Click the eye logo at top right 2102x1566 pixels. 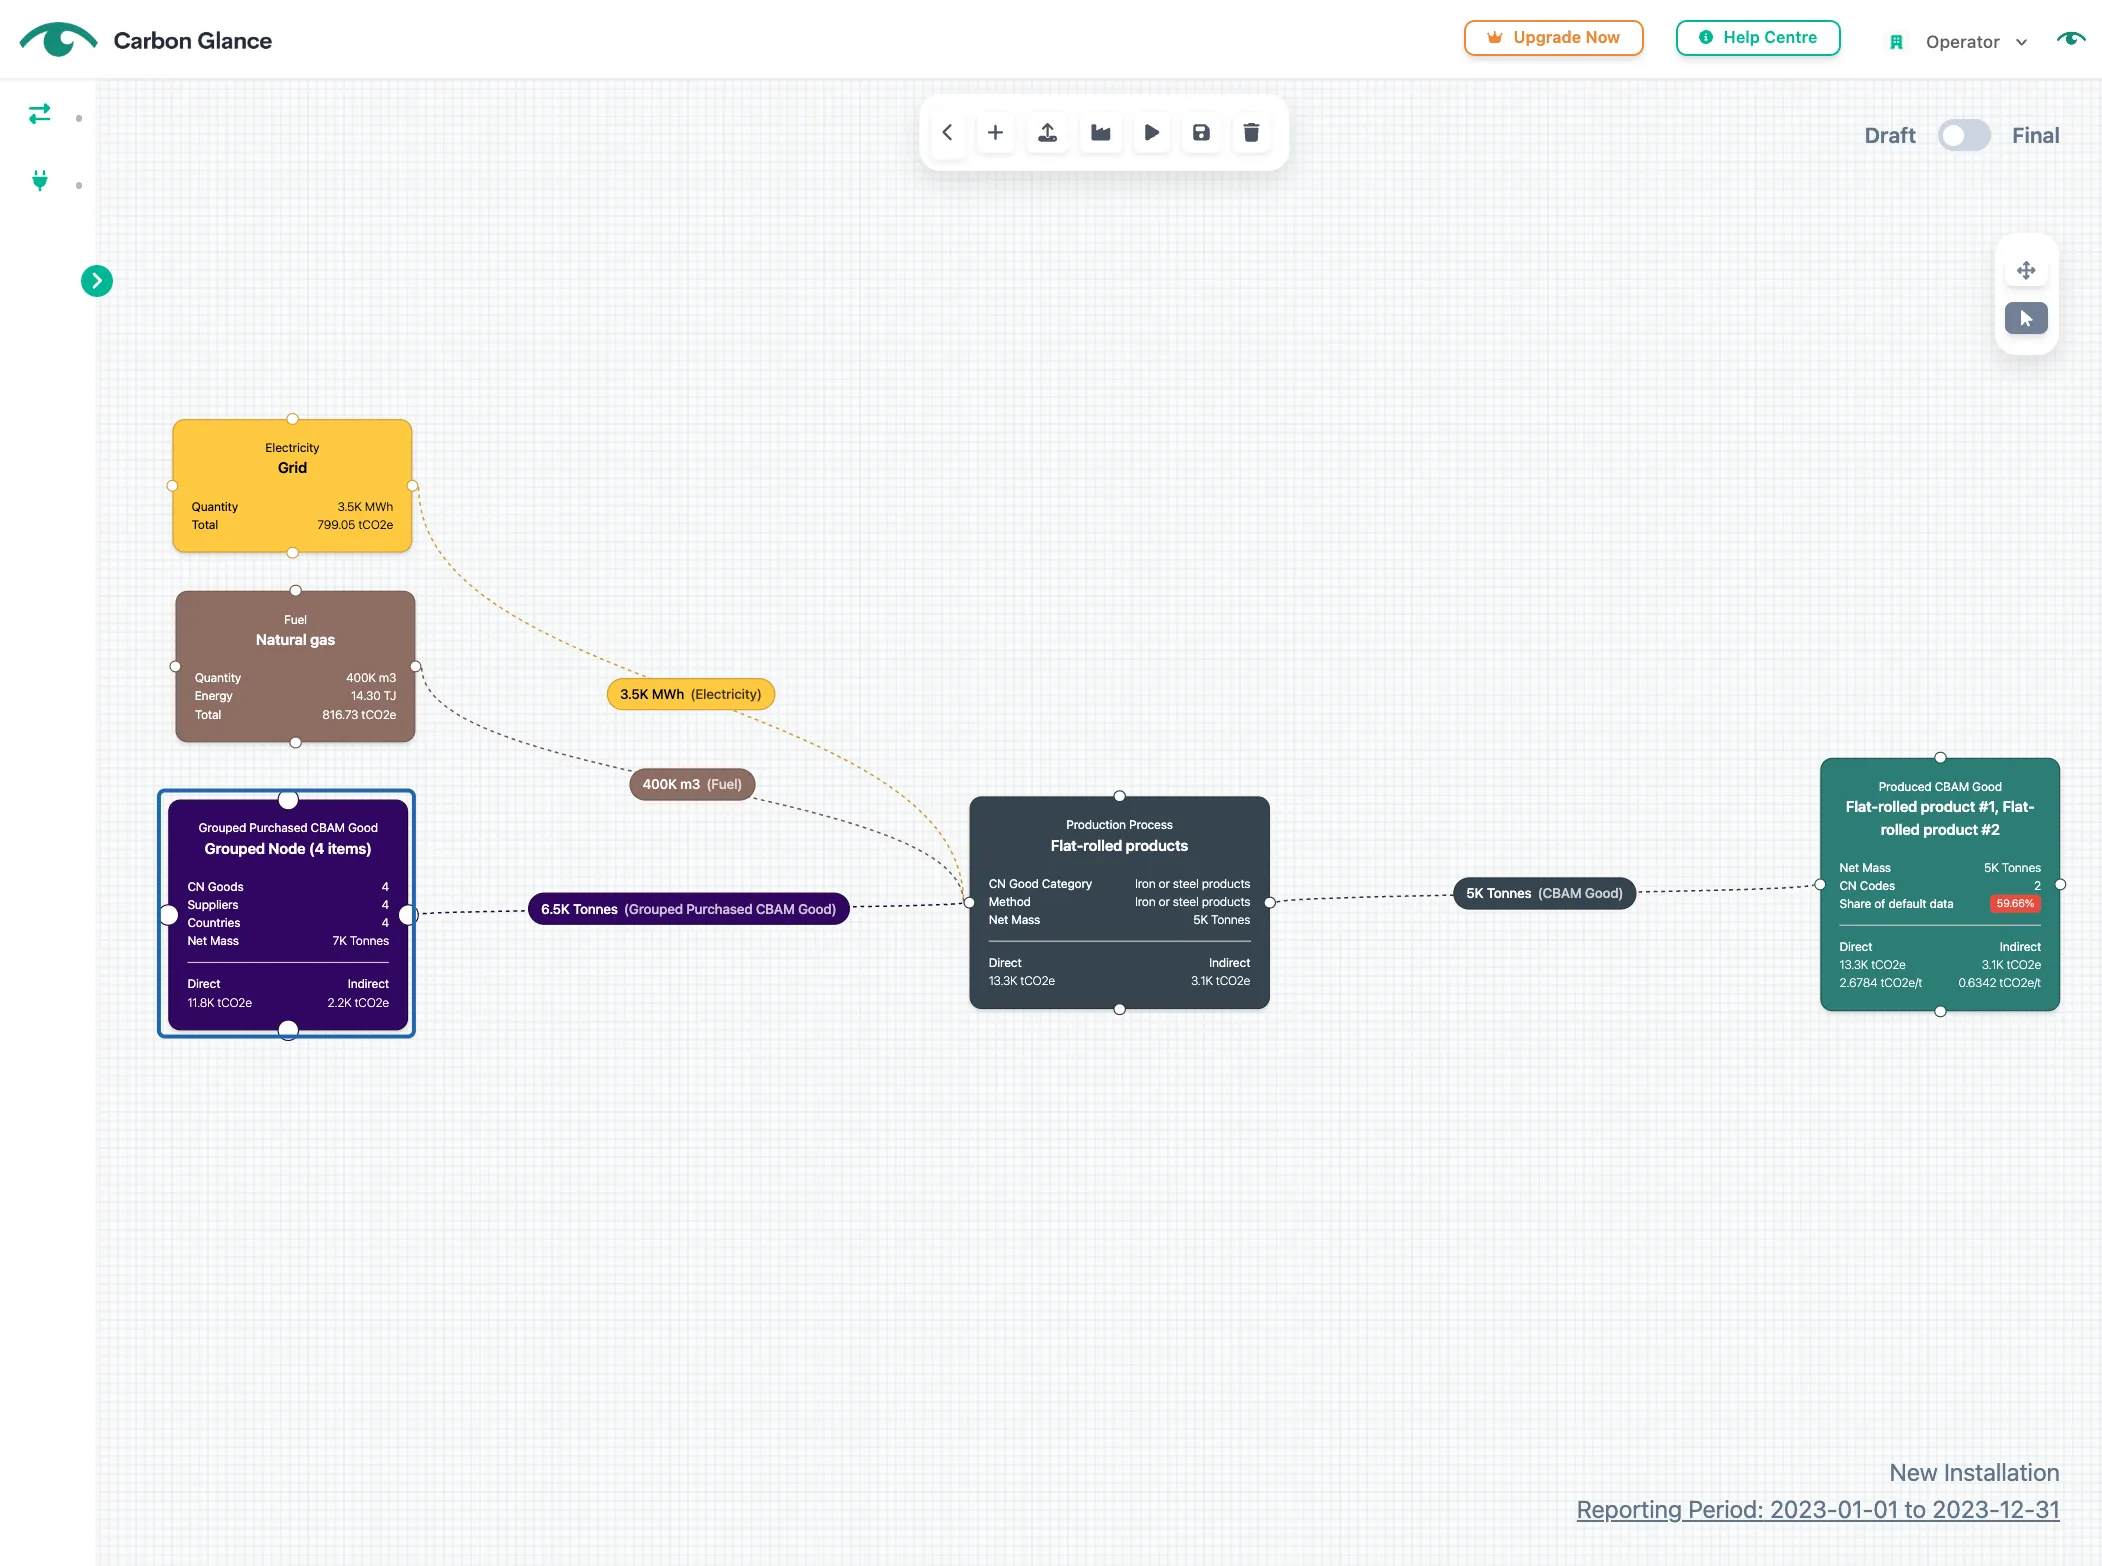[2071, 39]
